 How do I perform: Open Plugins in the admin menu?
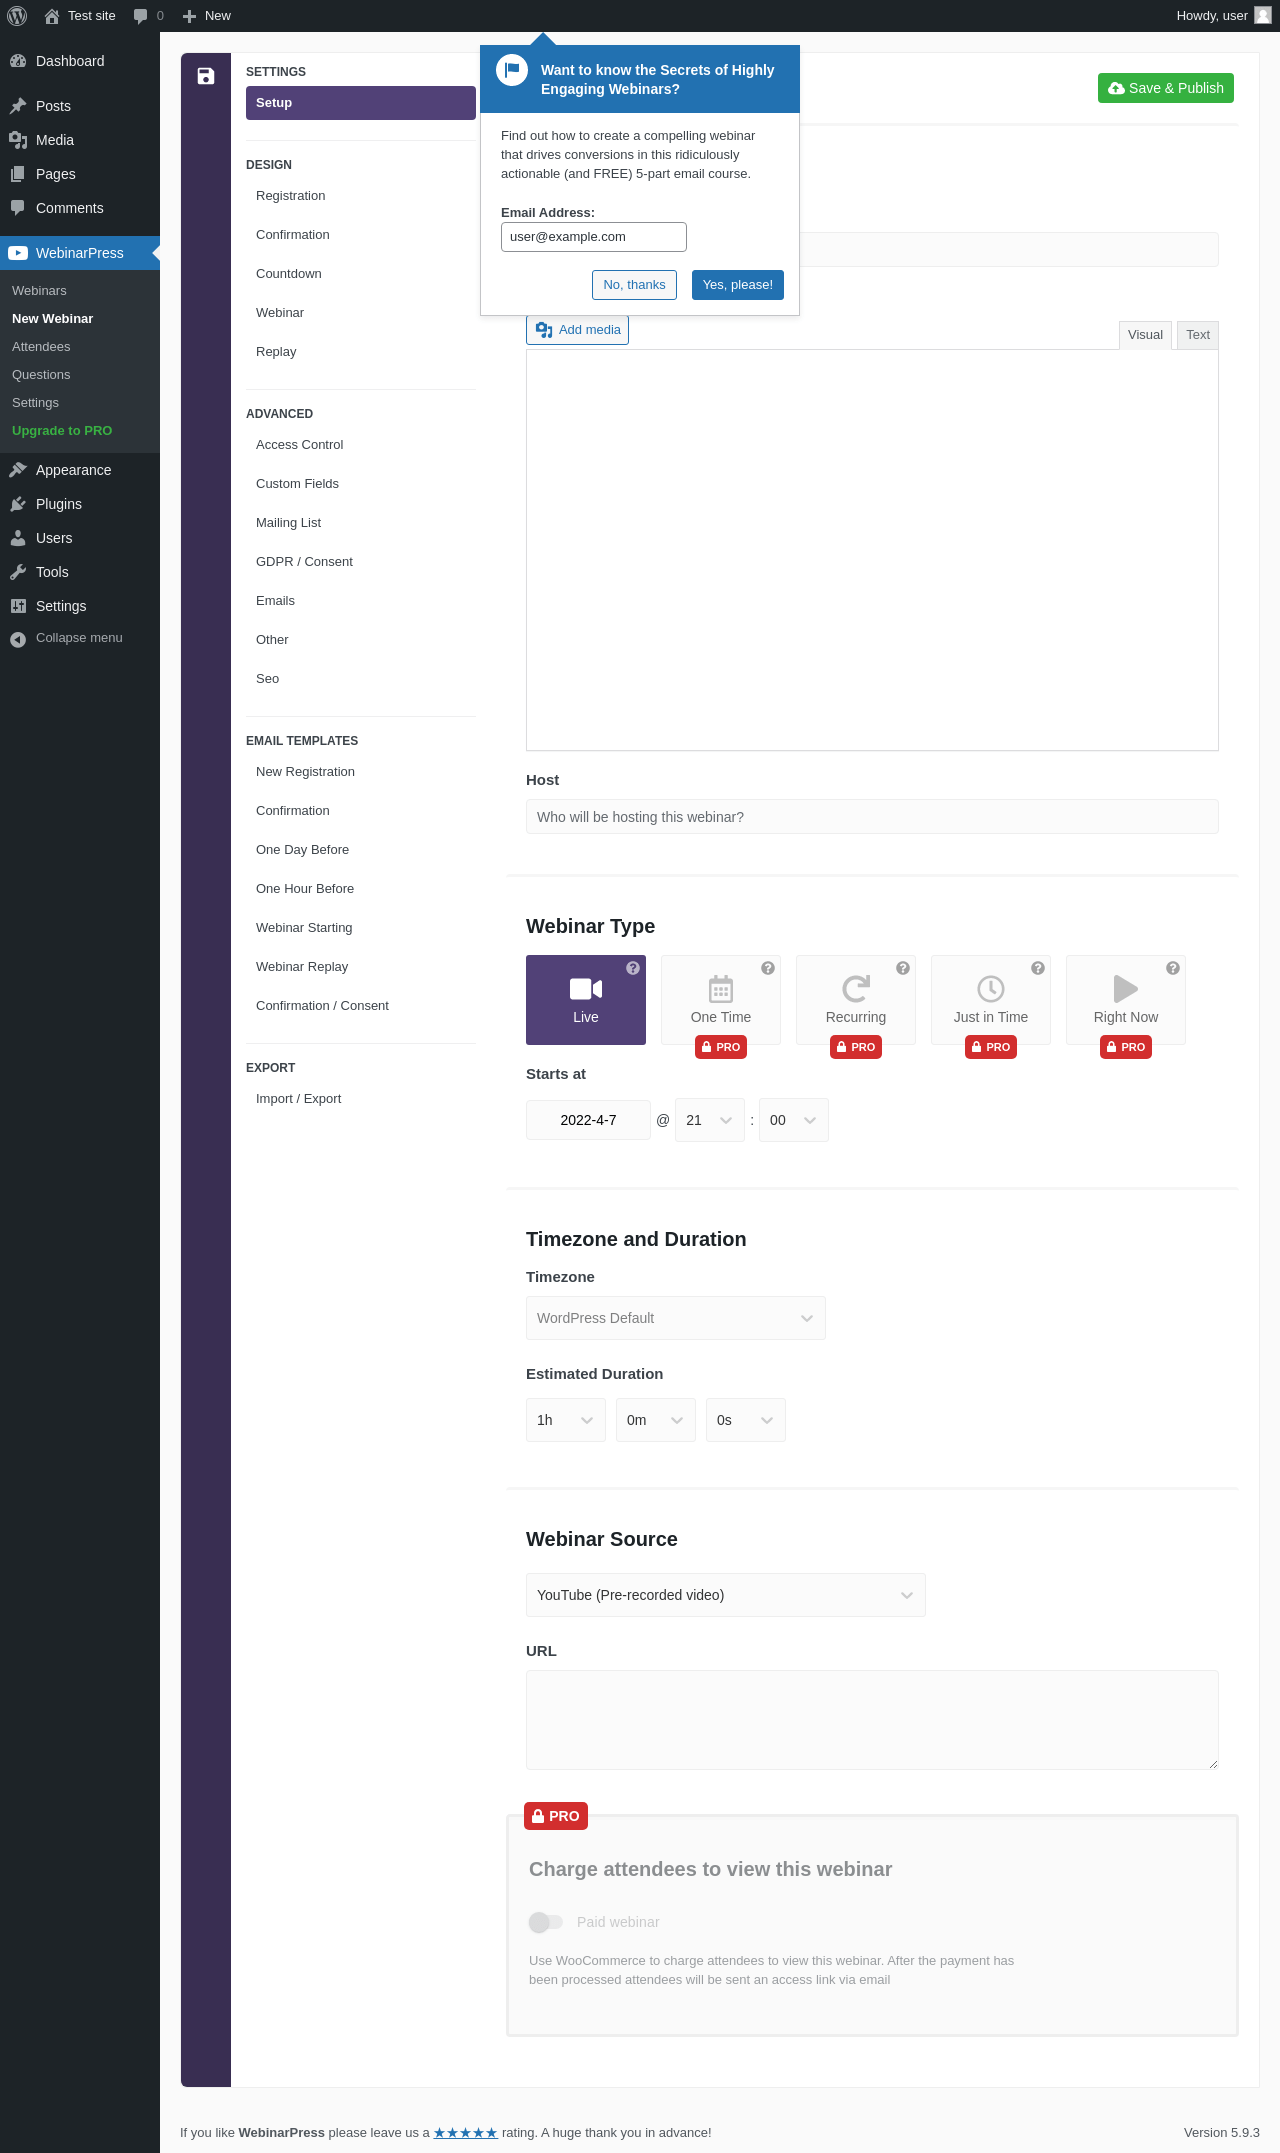80,504
